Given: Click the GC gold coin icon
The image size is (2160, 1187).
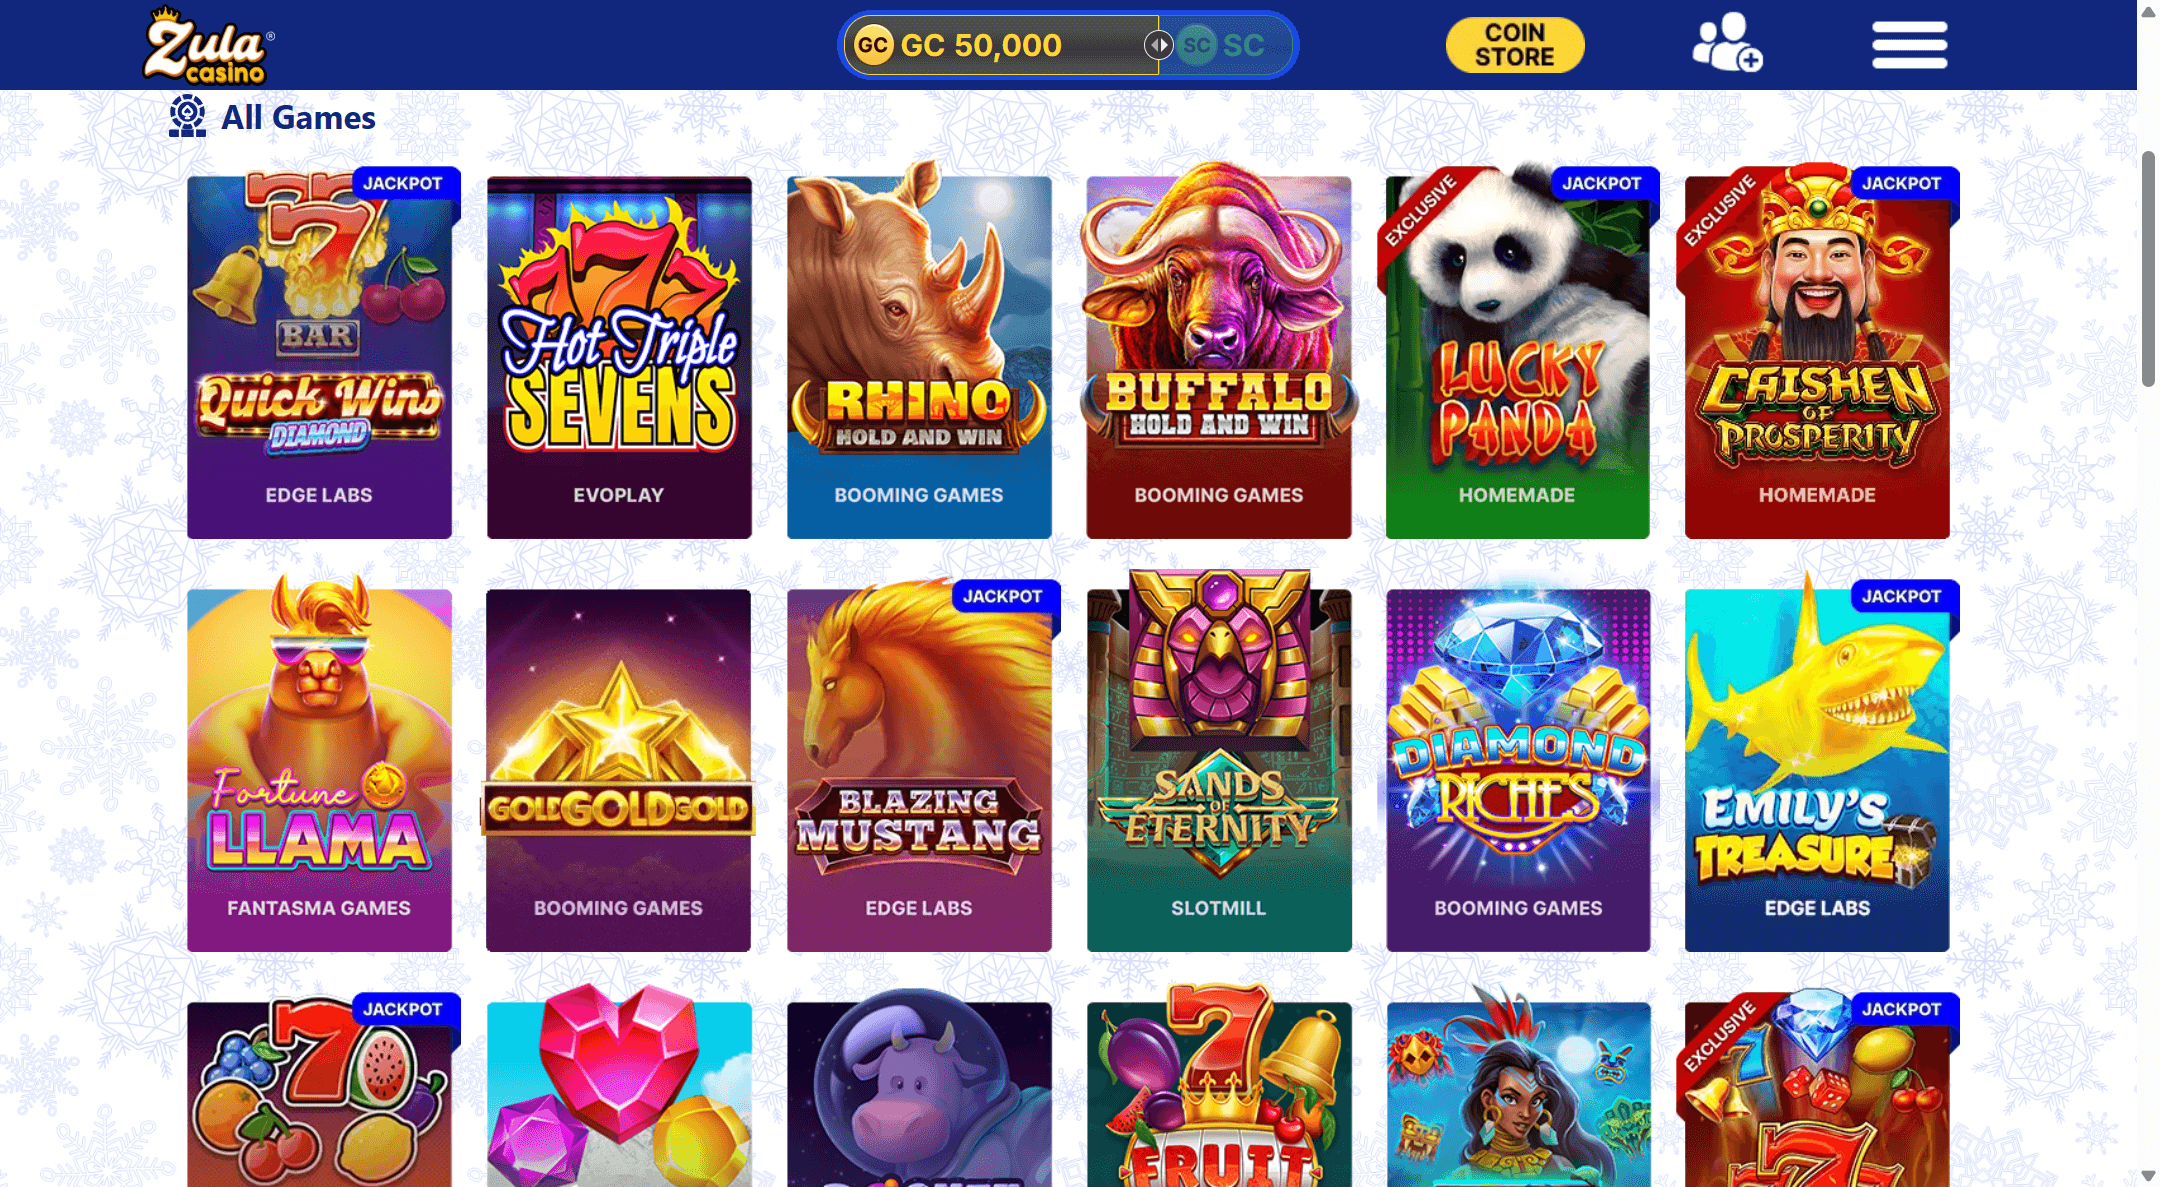Looking at the screenshot, I should tap(874, 45).
